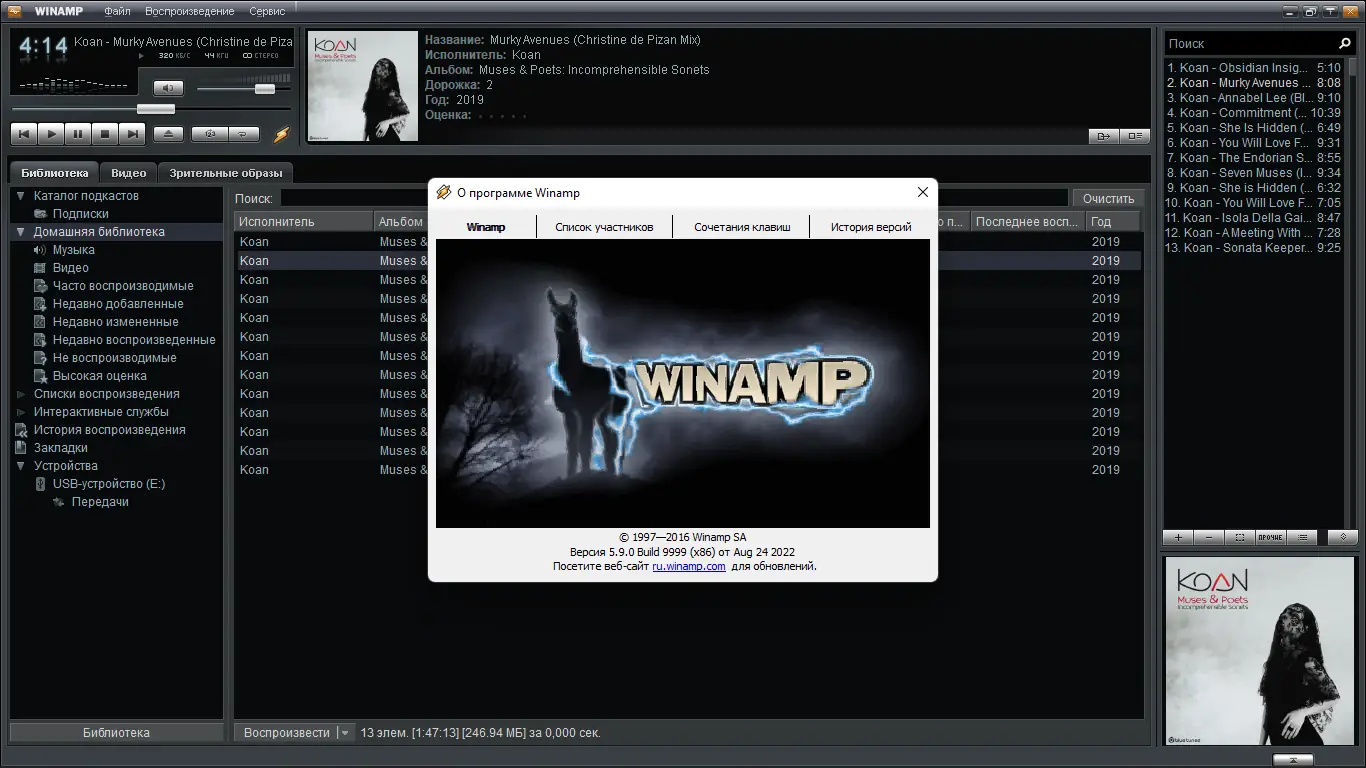
Task: Adjust the volume slider
Action: point(265,89)
